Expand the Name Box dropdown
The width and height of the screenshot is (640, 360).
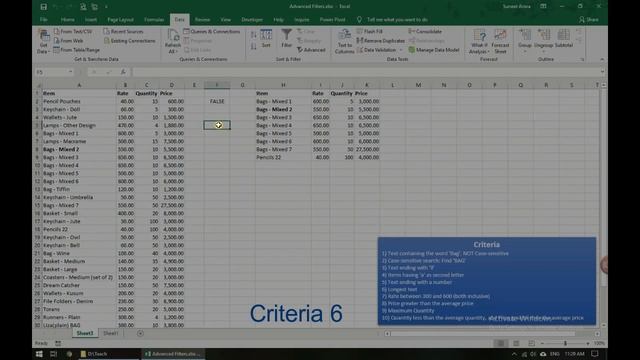click(70, 72)
